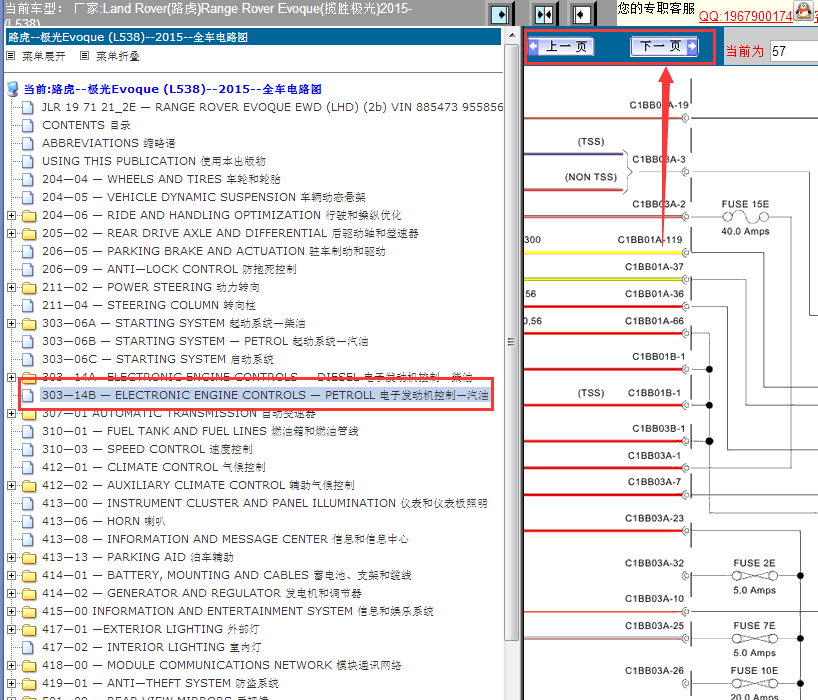This screenshot has height=700, width=818.
Task: Go to previous page with 上一页 button
Action: [561, 46]
